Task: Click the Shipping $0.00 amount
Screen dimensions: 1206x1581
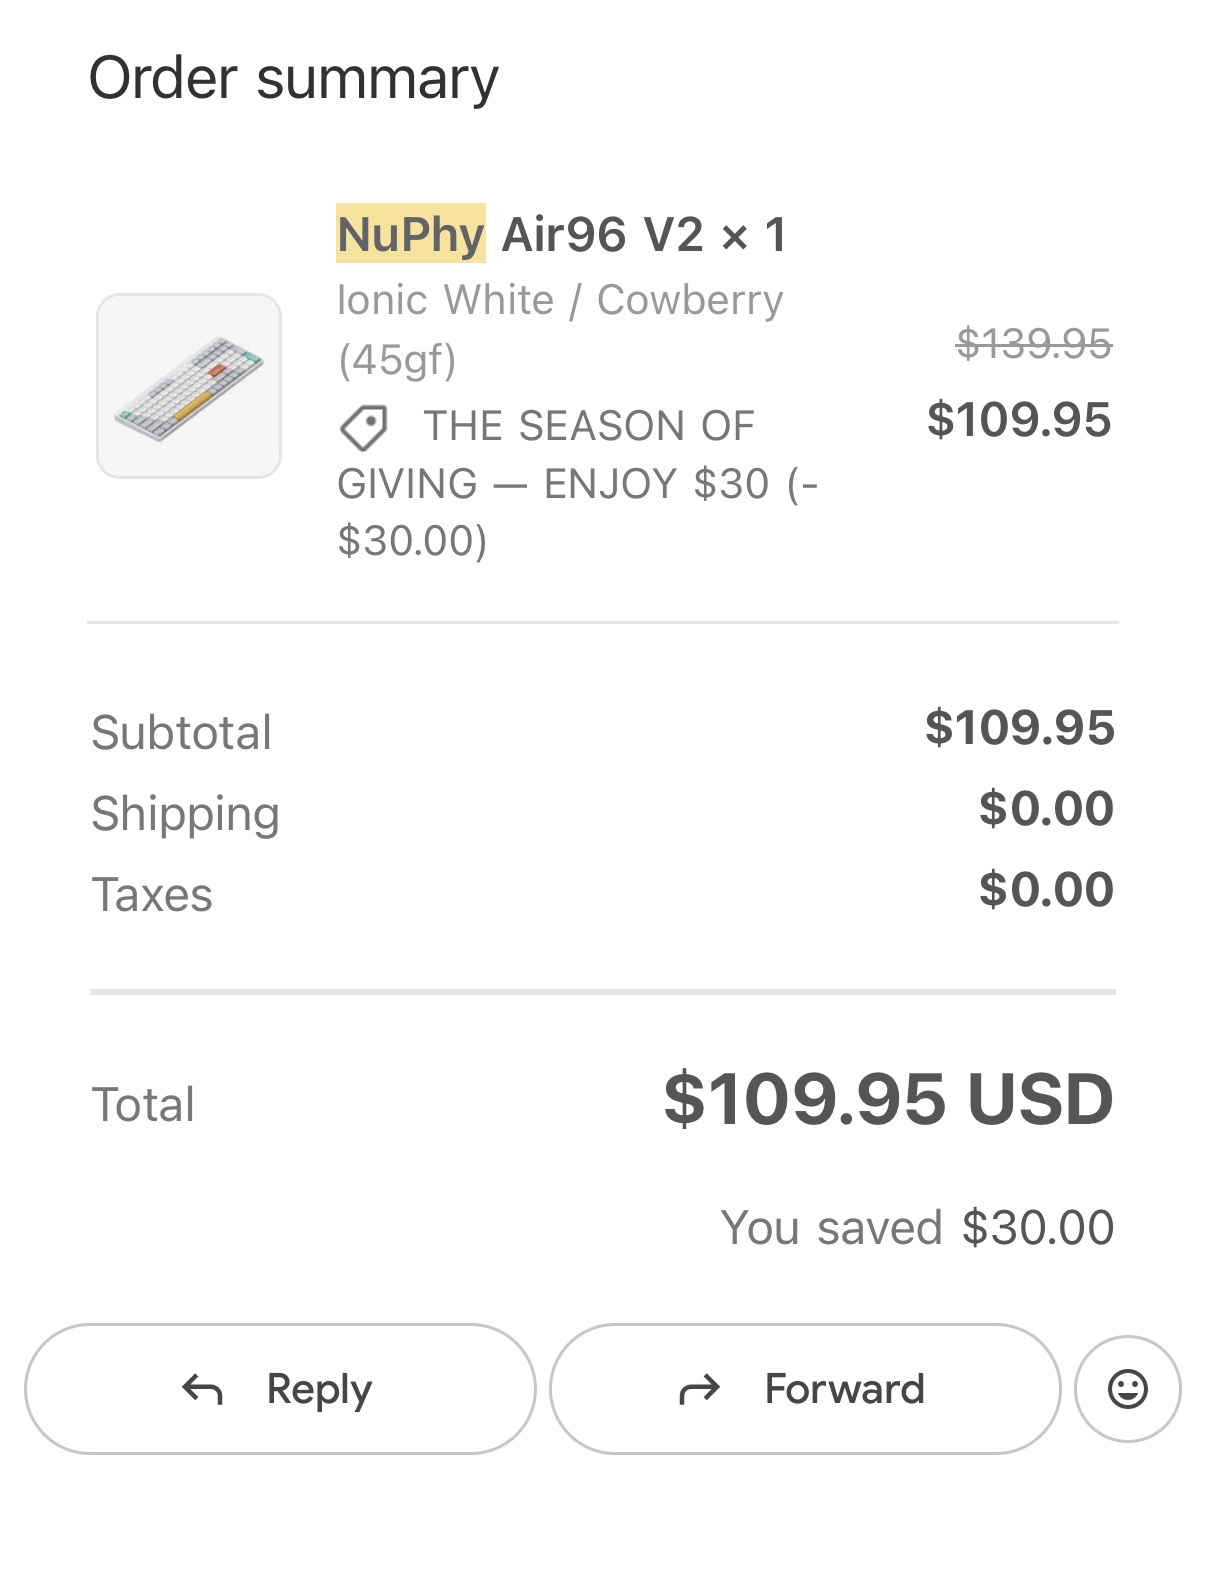Action: (1046, 808)
